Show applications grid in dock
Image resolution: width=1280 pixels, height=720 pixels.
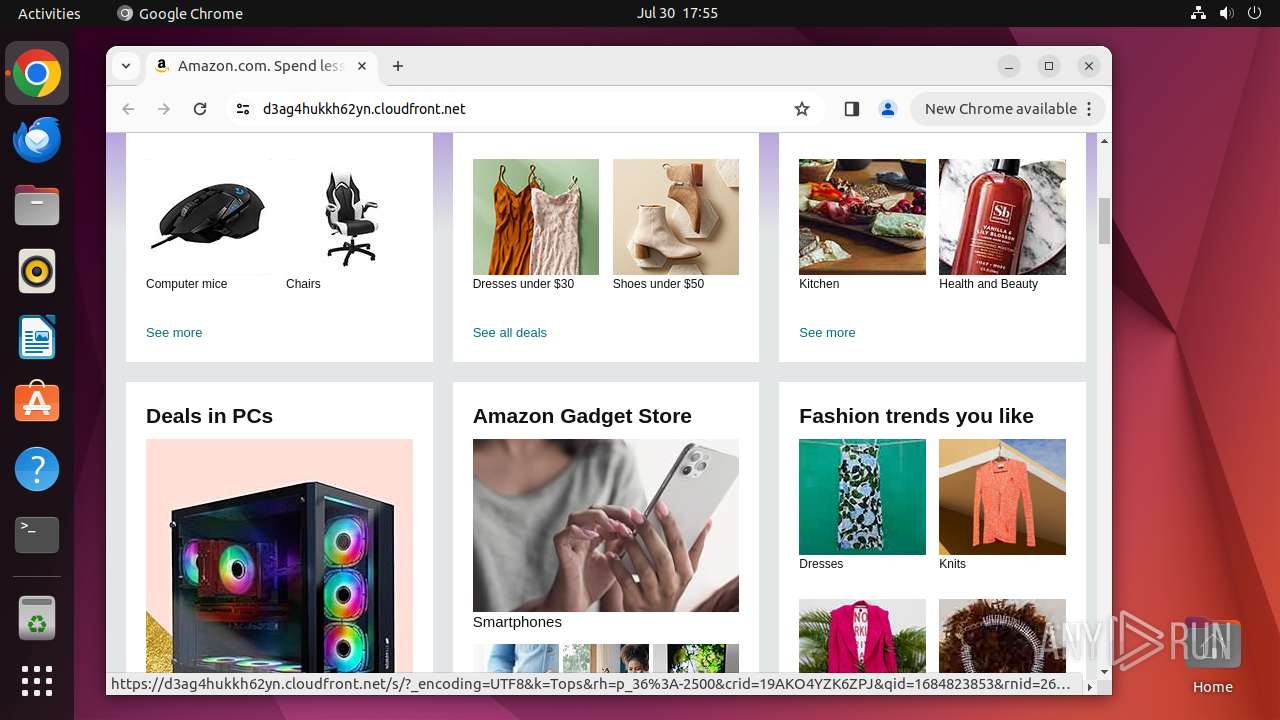click(x=37, y=681)
